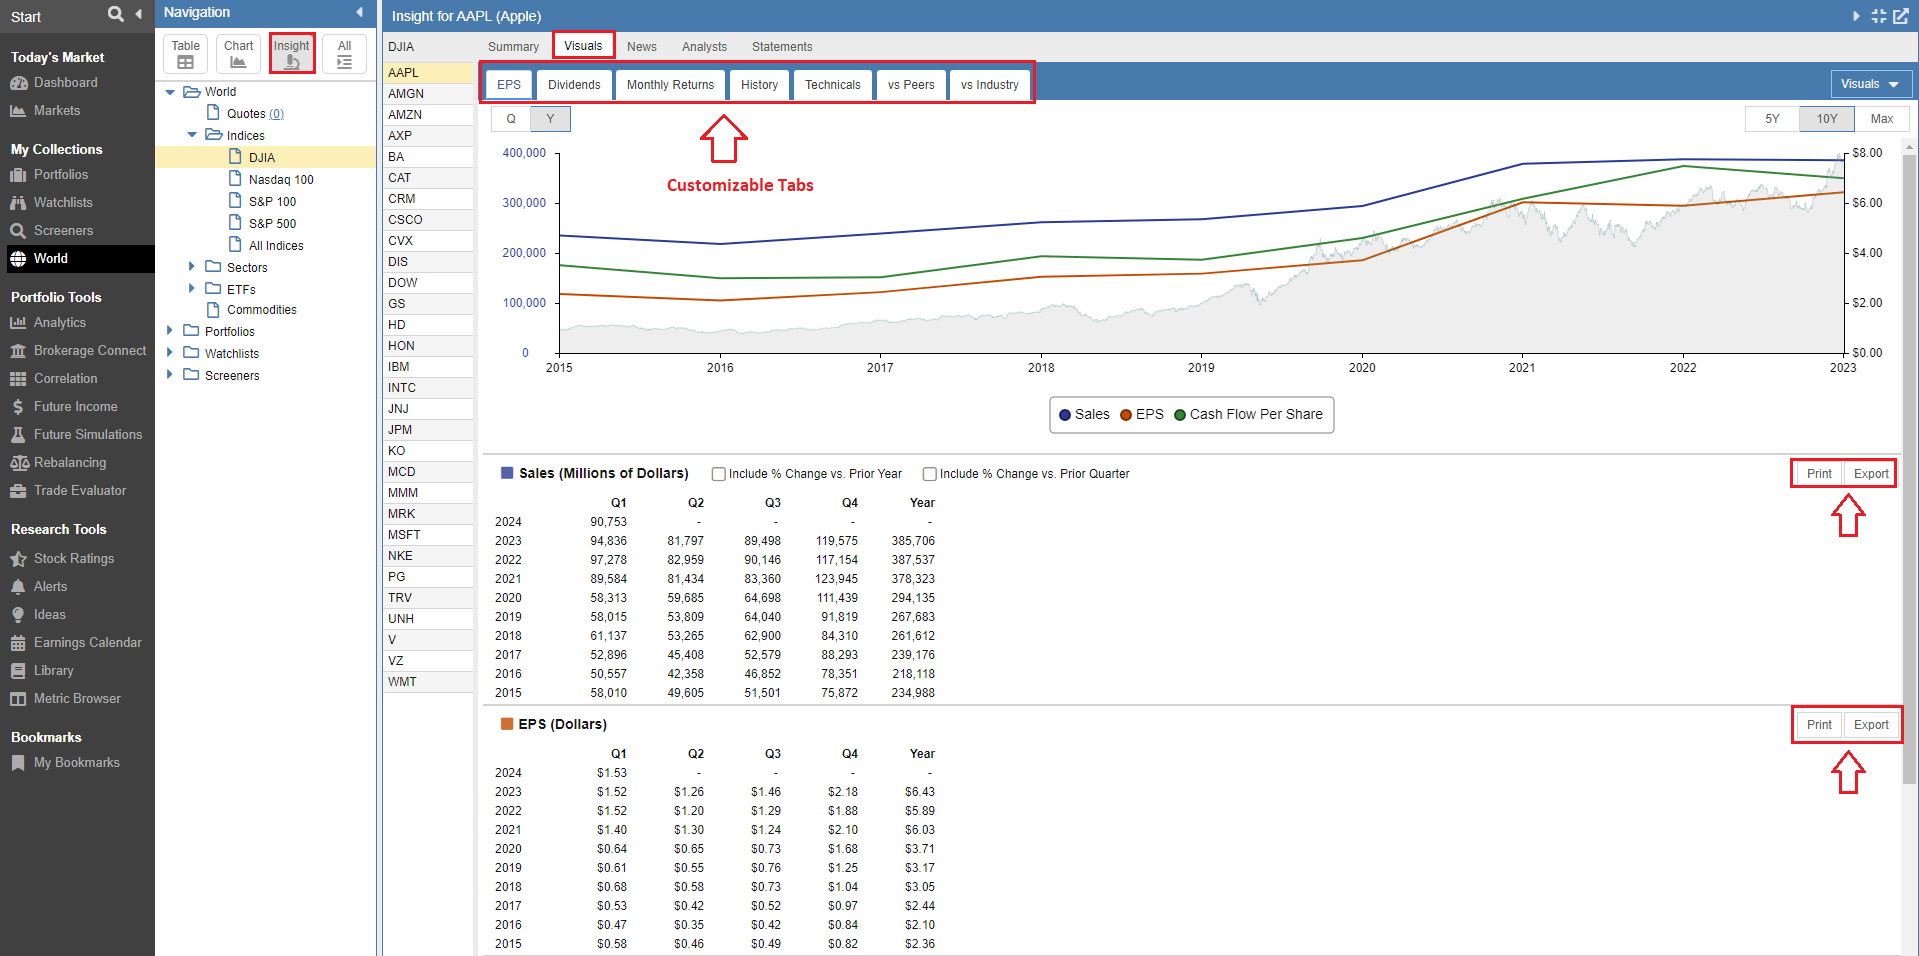This screenshot has width=1919, height=956.
Task: Open My Bookmarks
Action: (x=77, y=763)
